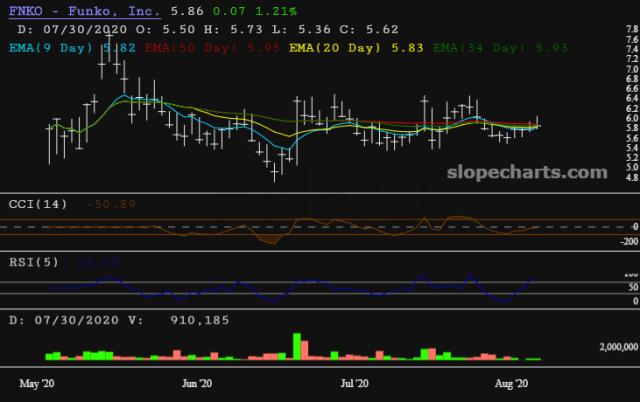640x402 pixels.
Task: Select the Jun '20 date axis label
Action: (197, 384)
